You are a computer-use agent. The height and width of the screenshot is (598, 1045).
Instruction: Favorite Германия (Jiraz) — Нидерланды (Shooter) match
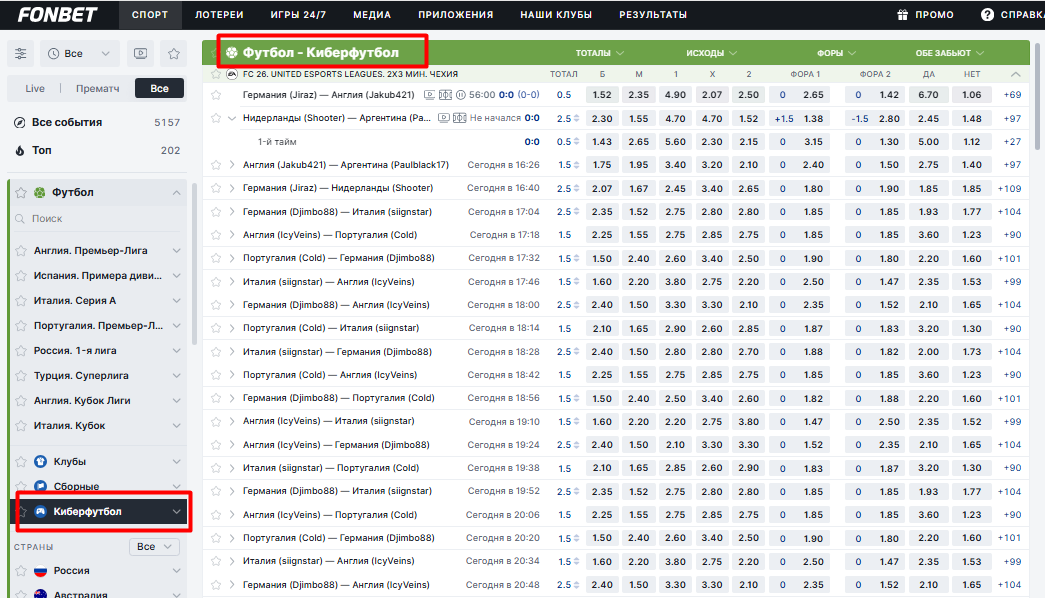216,189
